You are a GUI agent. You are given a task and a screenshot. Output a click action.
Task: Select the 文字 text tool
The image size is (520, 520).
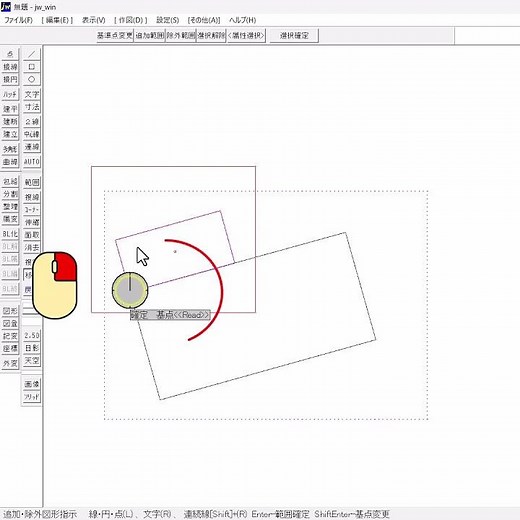[x=32, y=95]
